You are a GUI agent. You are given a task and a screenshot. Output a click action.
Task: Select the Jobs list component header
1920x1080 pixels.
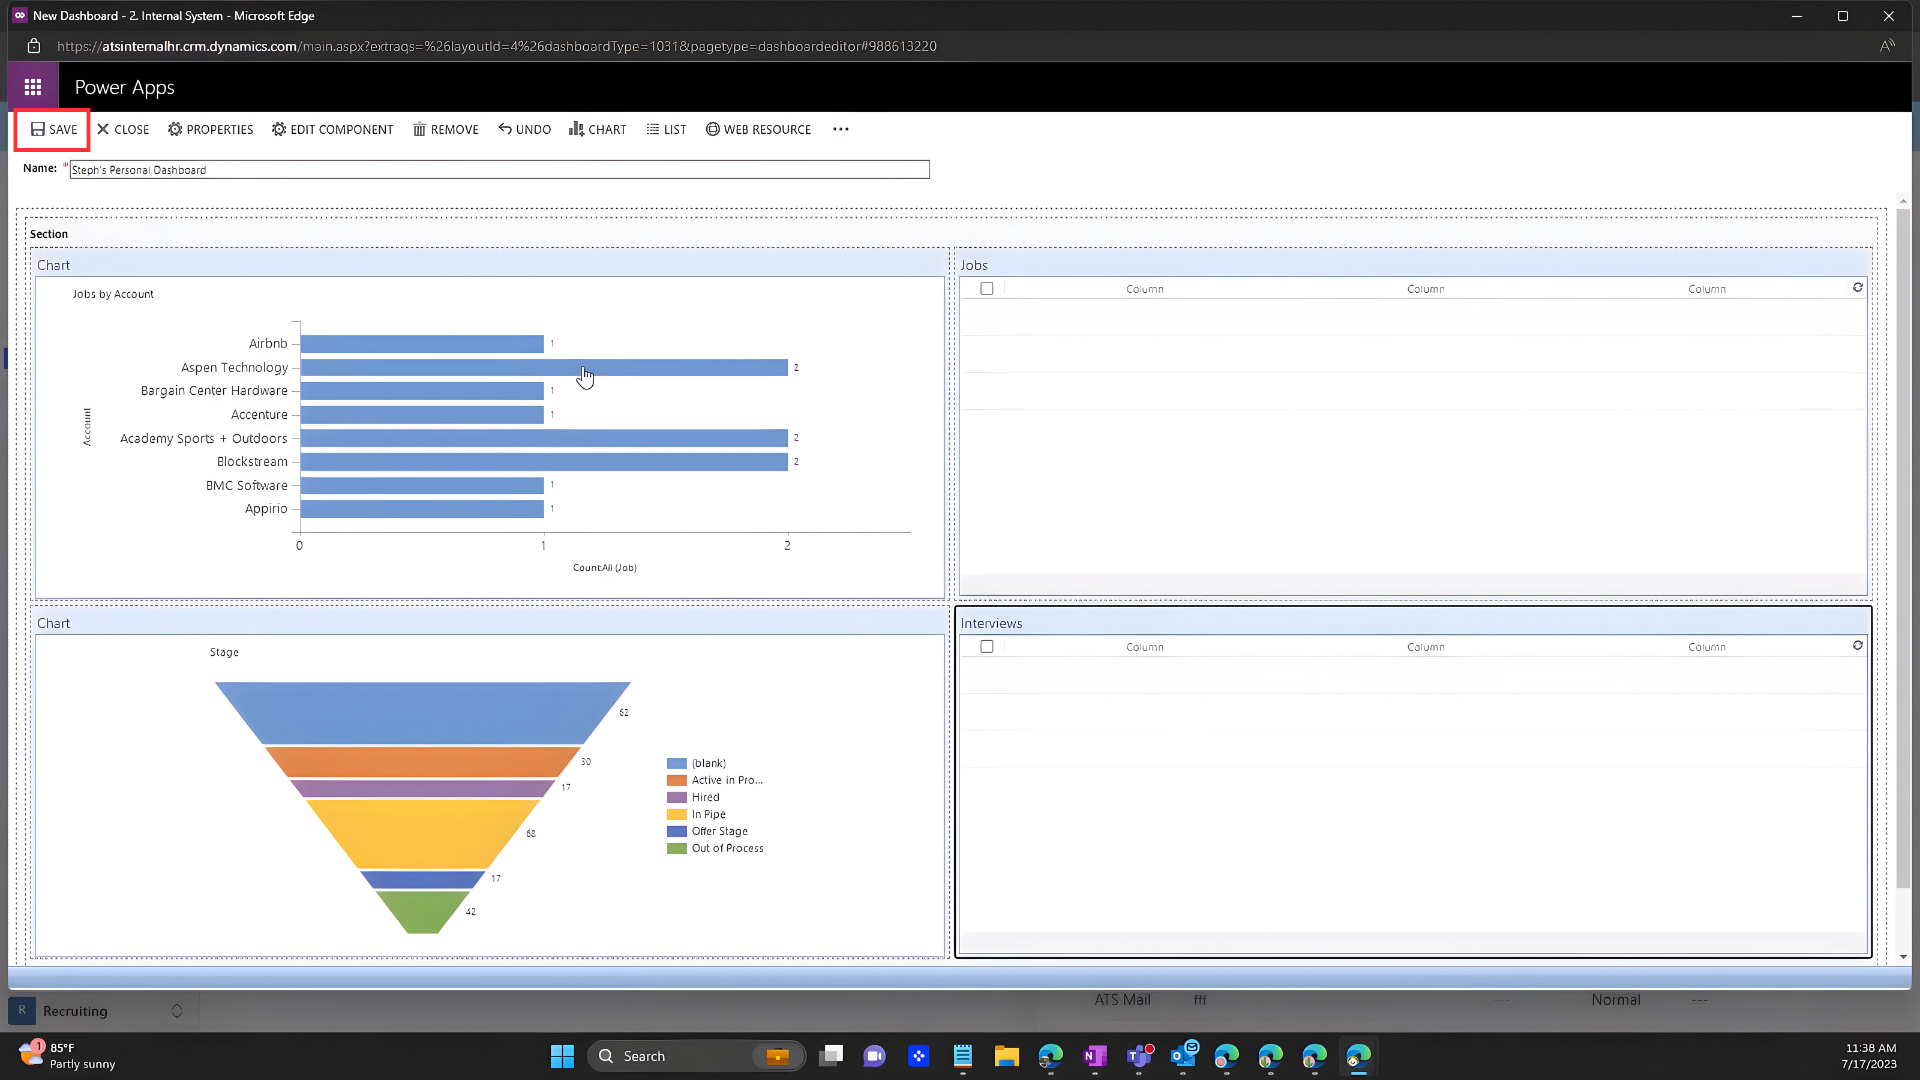(x=1413, y=265)
